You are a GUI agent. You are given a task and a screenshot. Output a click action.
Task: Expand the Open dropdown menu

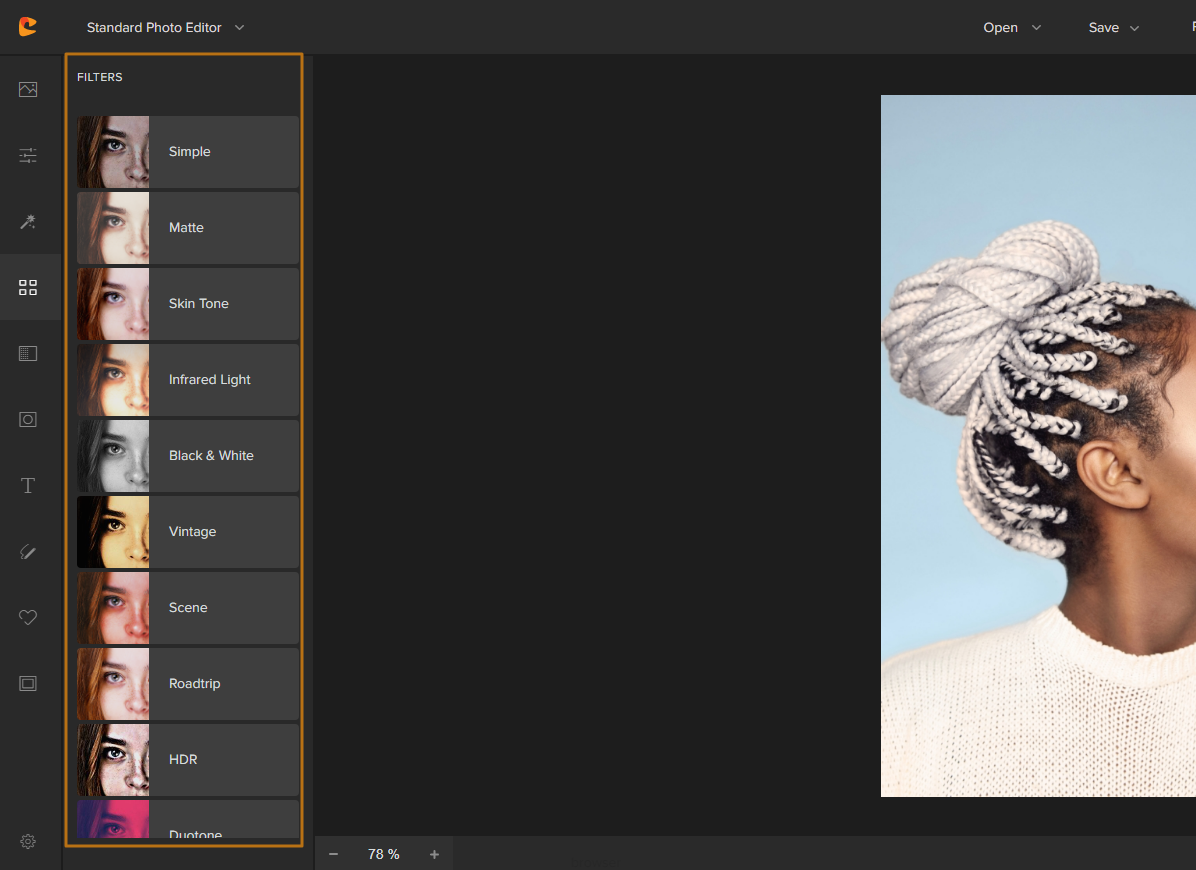[x=1012, y=28]
